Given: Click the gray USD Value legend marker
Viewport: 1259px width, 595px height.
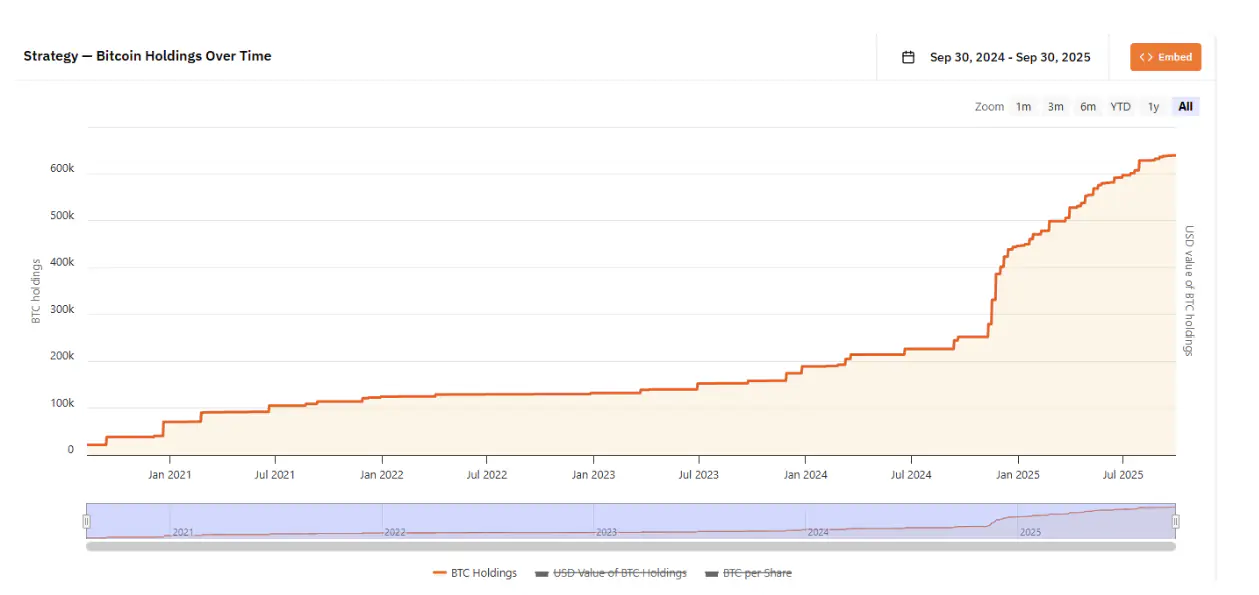Looking at the screenshot, I should pos(543,573).
